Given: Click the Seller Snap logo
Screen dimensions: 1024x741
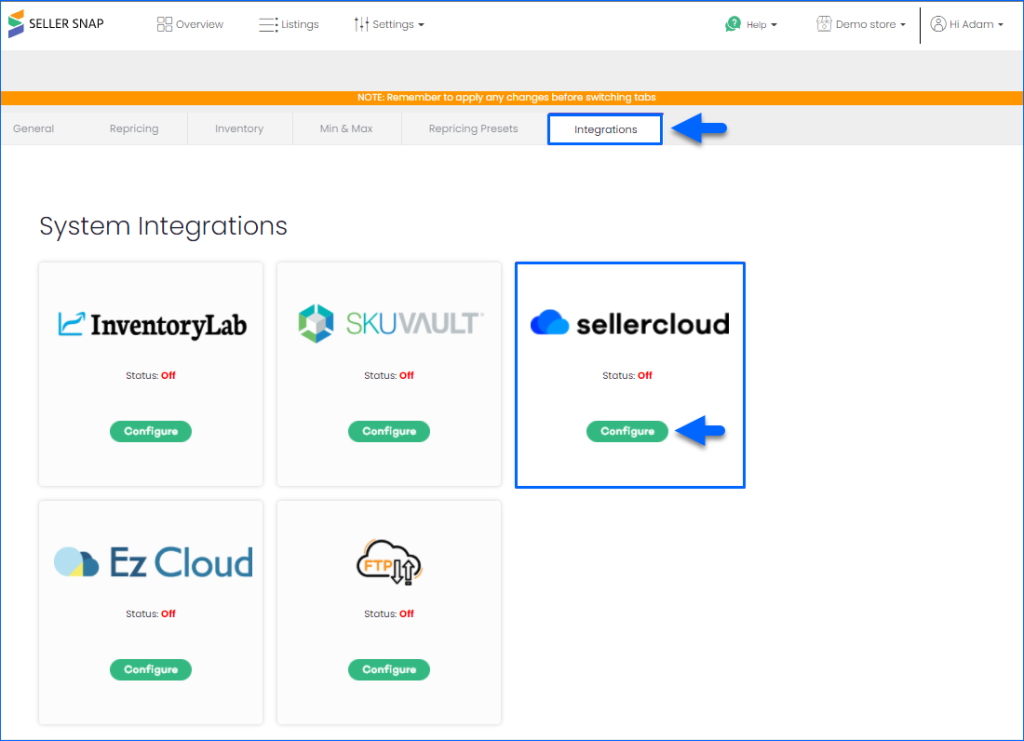Looking at the screenshot, I should point(55,23).
